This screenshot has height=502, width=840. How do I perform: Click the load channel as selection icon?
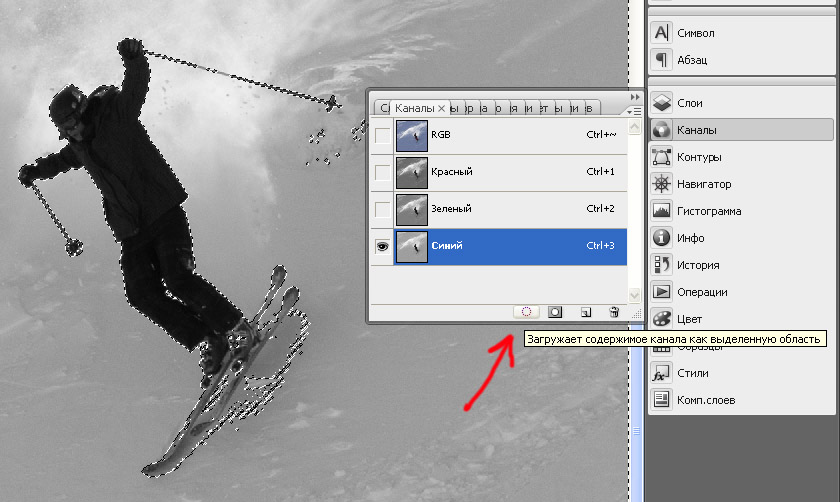tap(526, 312)
